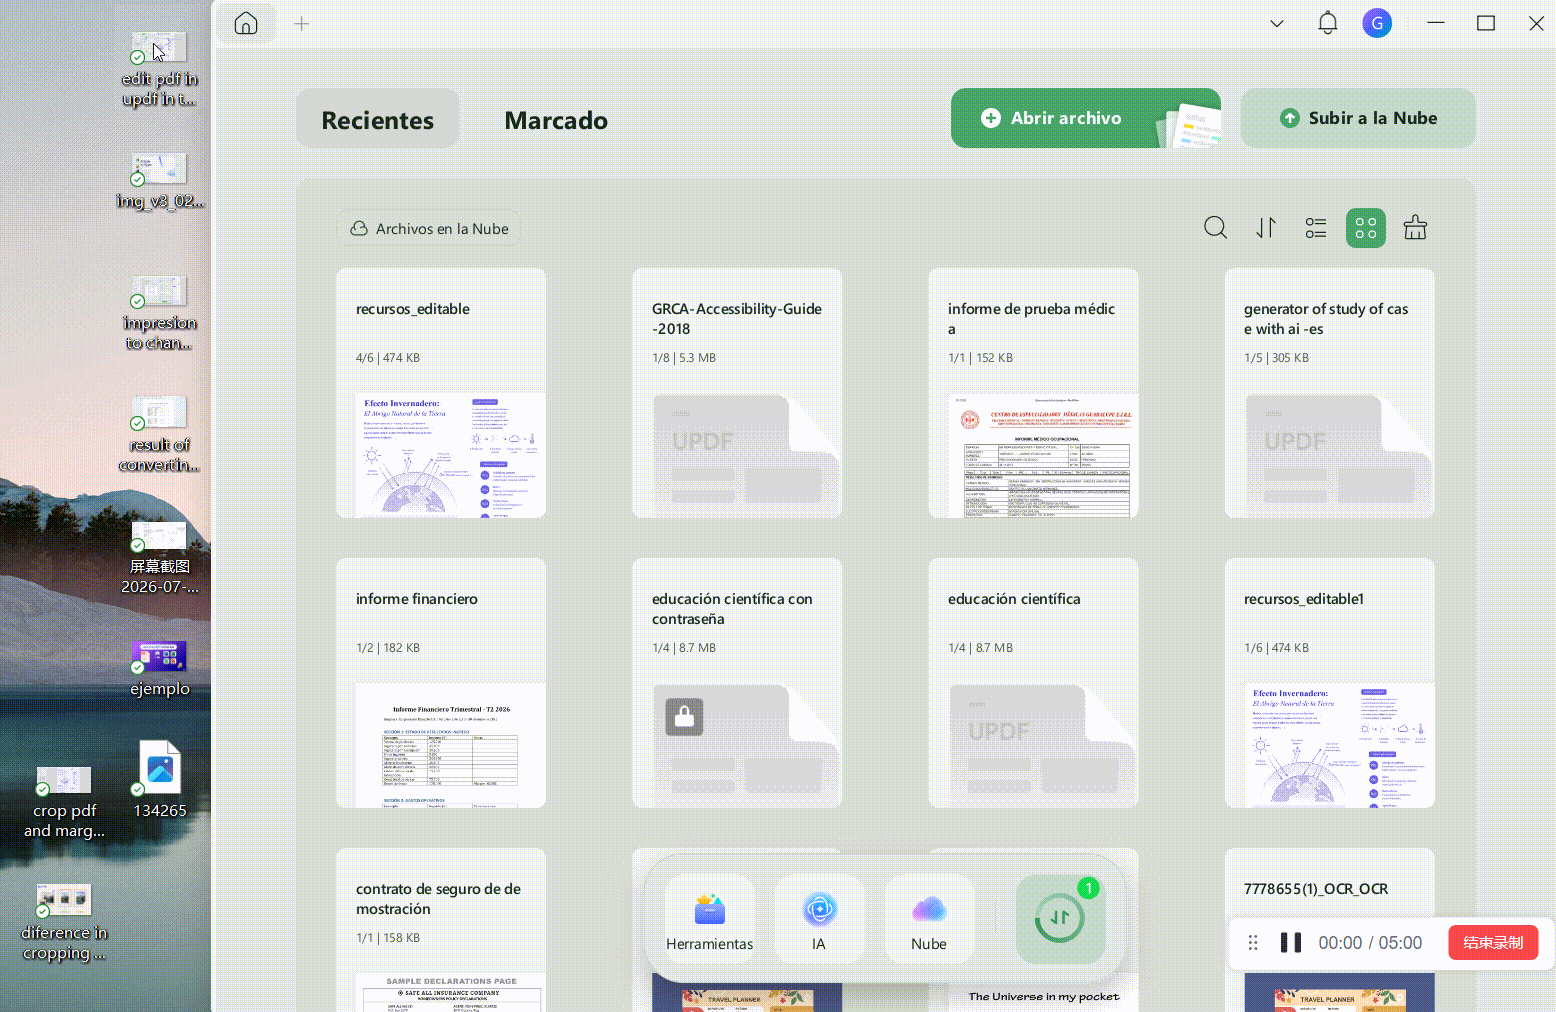Select the 屏幕截图 2026-07 desktop file
The height and width of the screenshot is (1012, 1556).
(159, 556)
